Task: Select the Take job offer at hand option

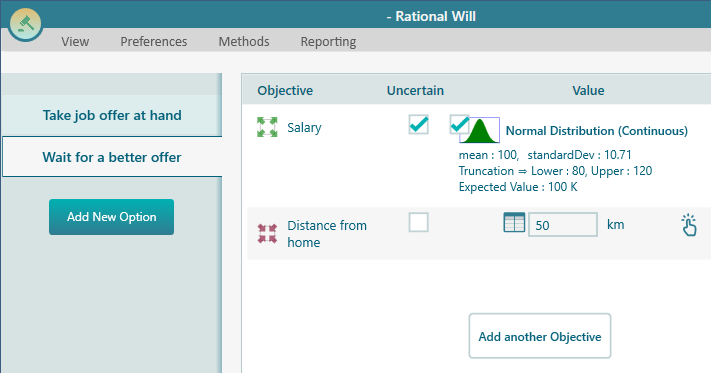Action: tap(112, 116)
